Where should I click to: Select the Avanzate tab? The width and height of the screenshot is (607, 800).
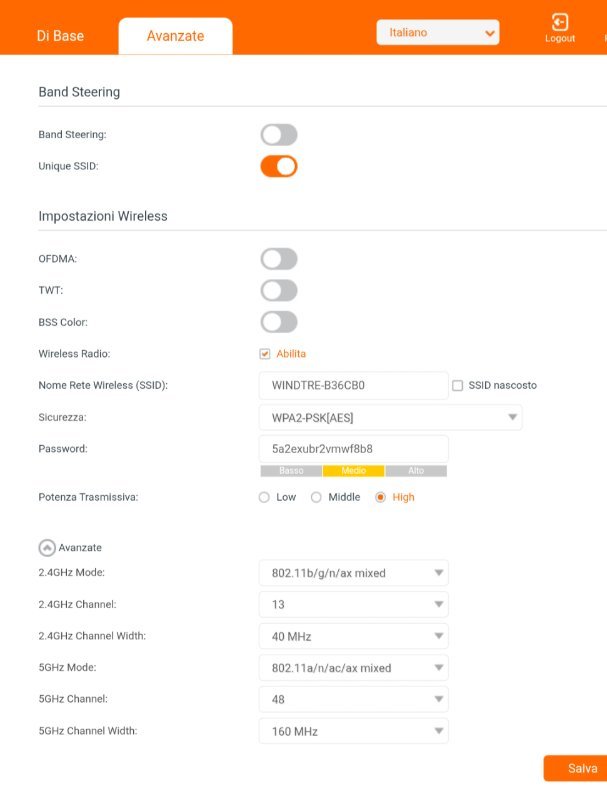[x=175, y=36]
